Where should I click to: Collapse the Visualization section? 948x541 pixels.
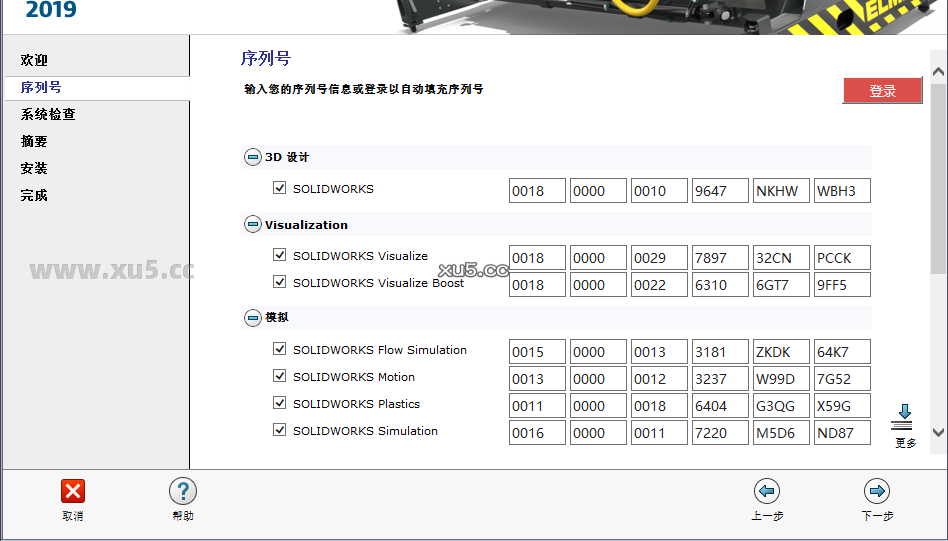[252, 225]
